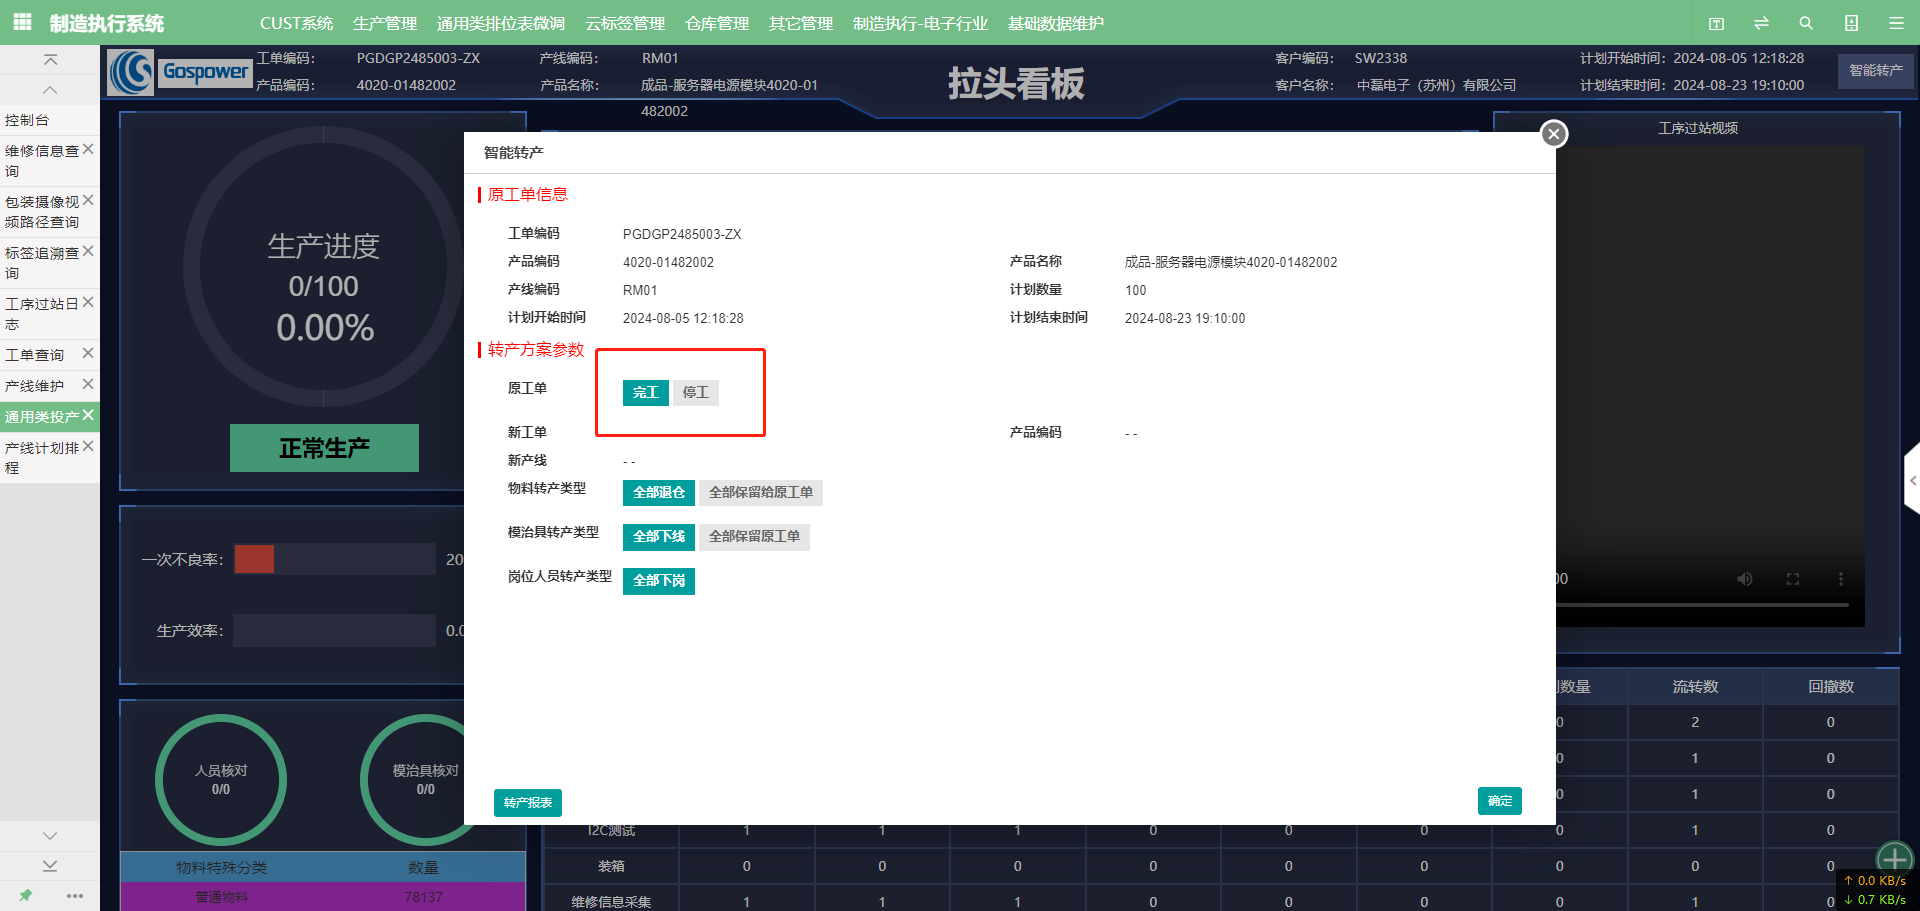Open the 云标签管理 menu
Screen dimensions: 1920x911
tap(625, 23)
